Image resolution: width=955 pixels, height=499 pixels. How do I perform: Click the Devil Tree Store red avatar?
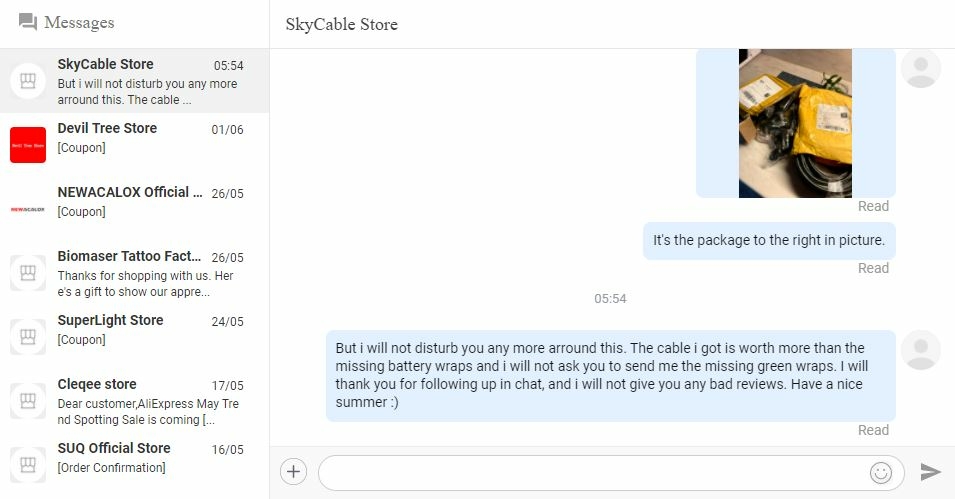28,145
